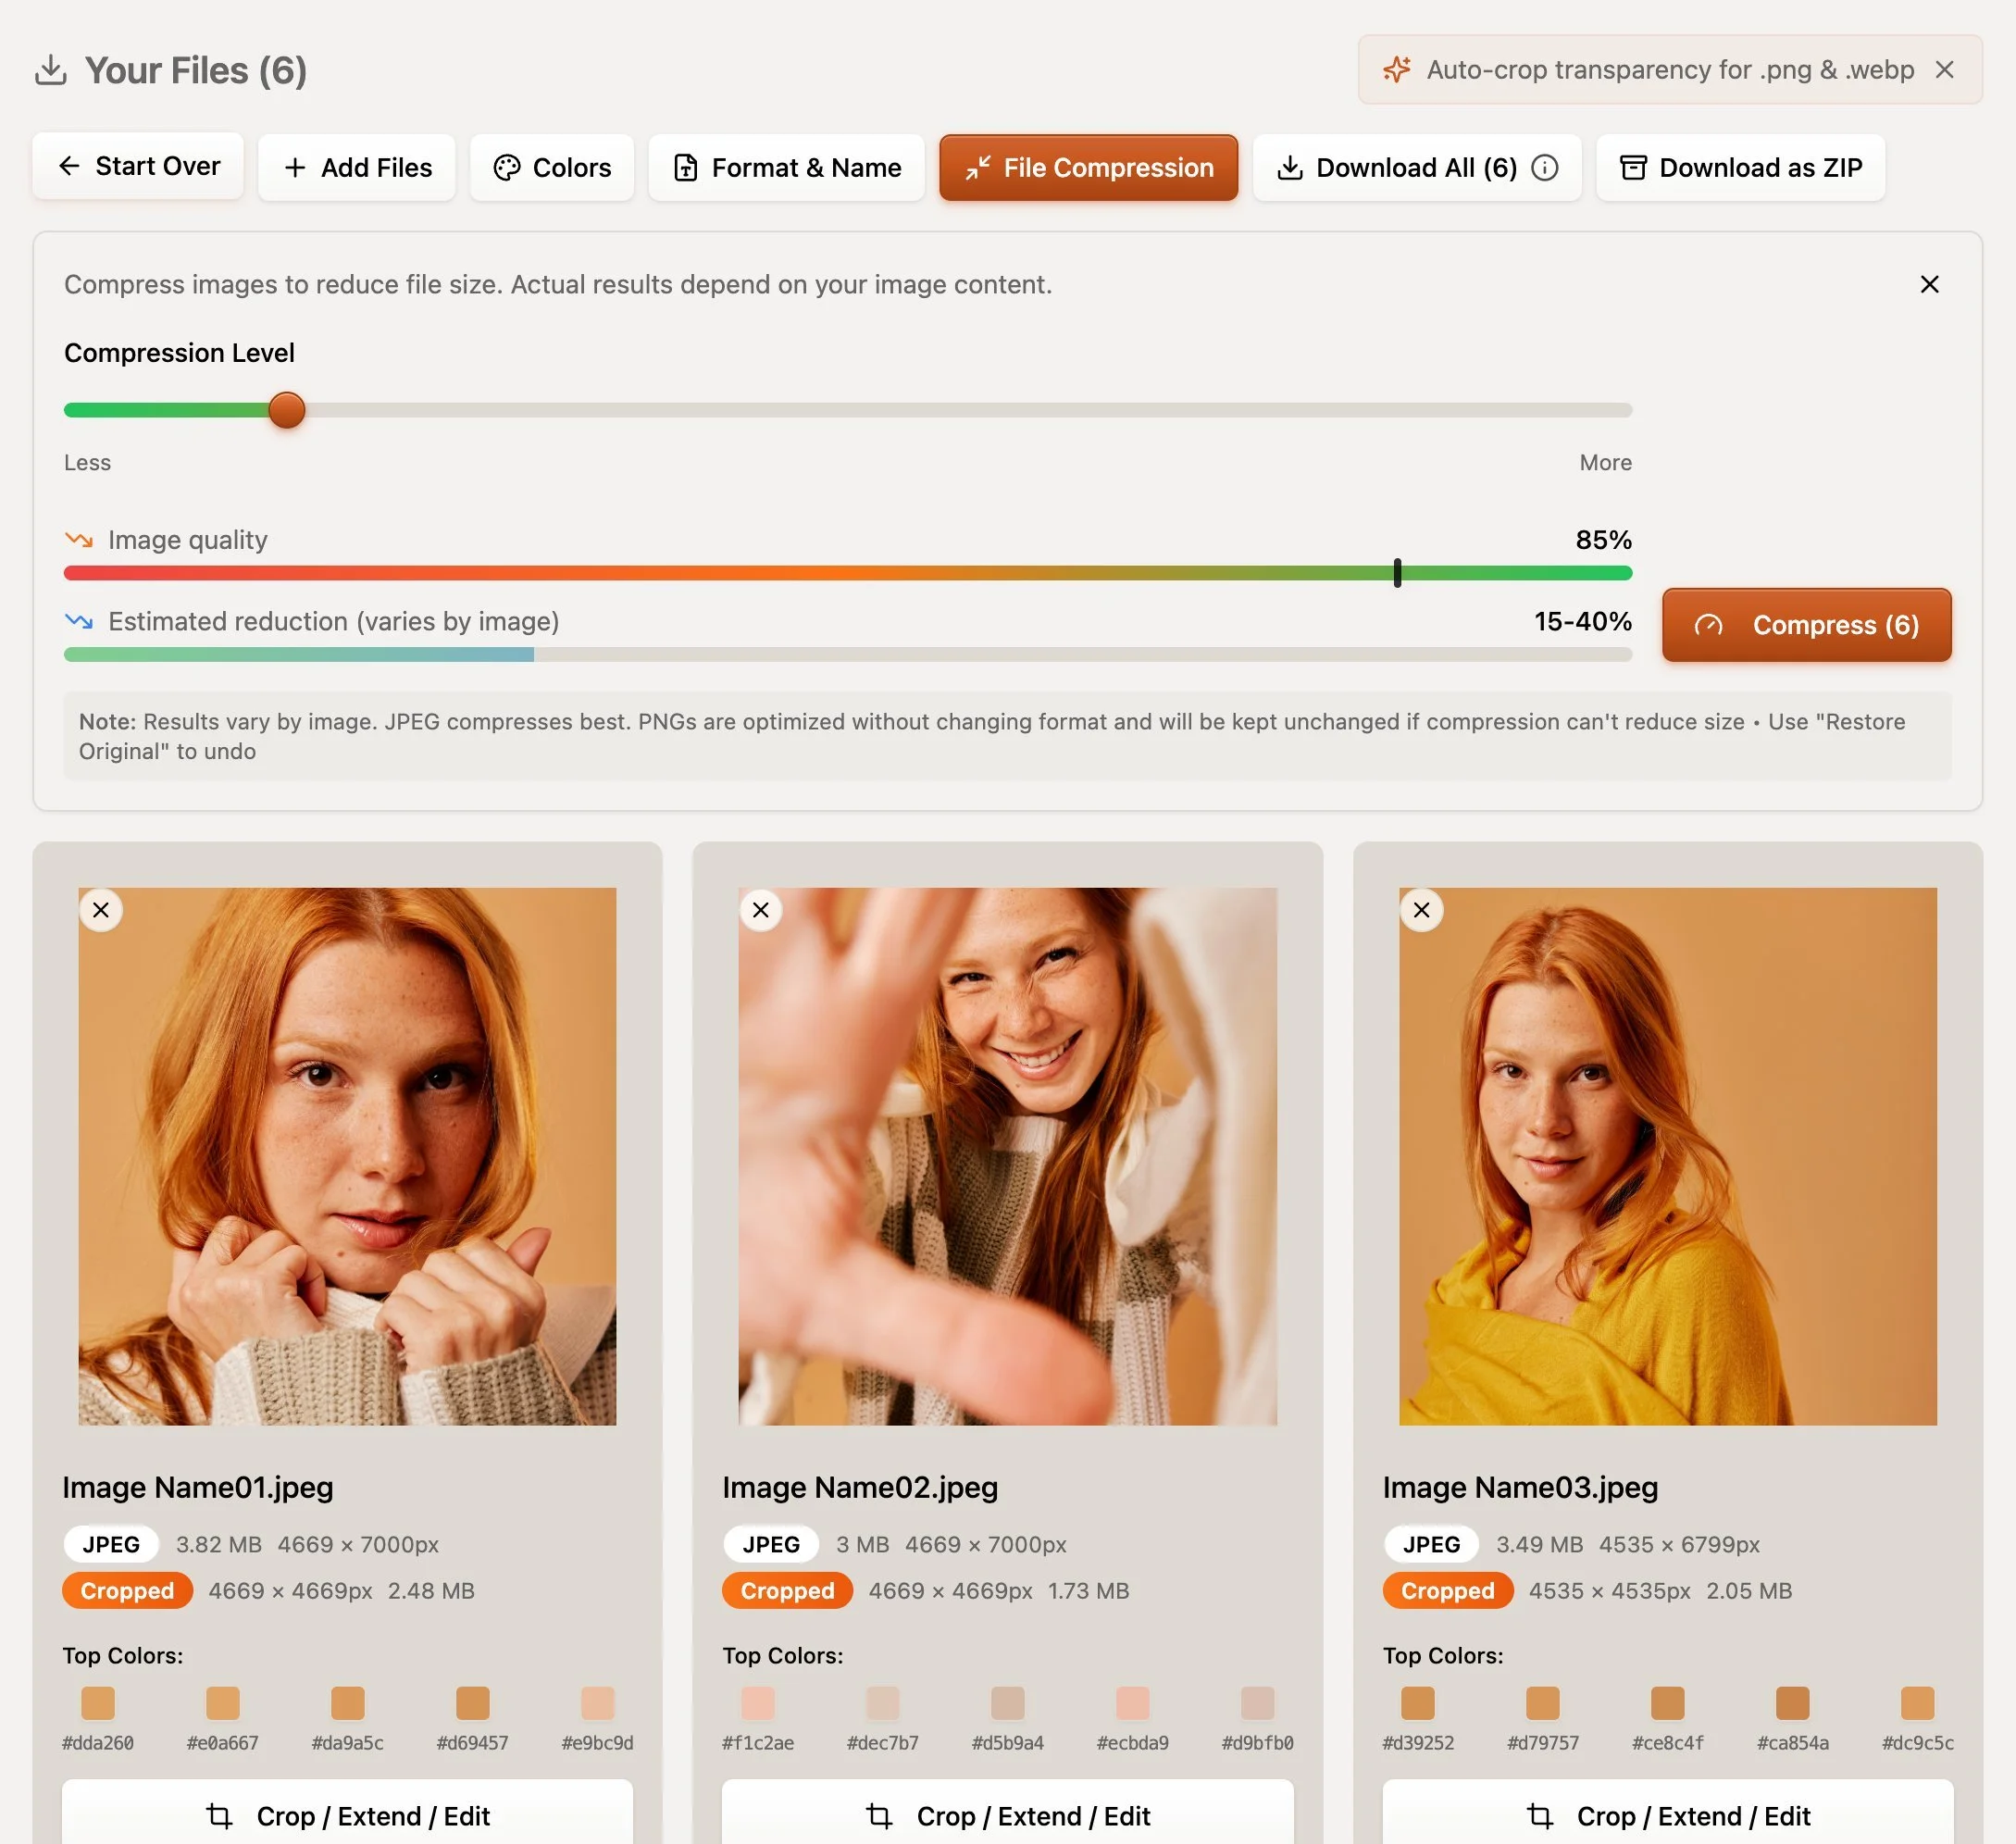
Task: Open Format & Name settings
Action: tap(786, 167)
